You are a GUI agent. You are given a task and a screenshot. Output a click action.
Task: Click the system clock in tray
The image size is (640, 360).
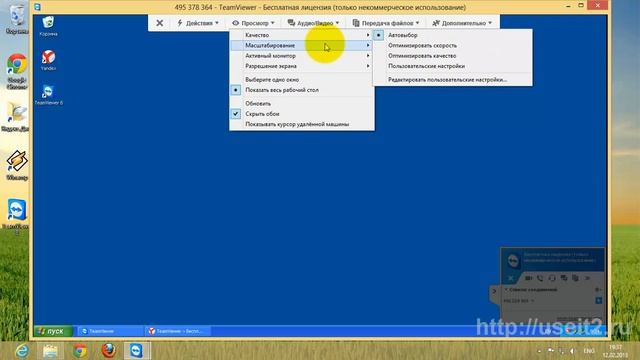click(616, 351)
